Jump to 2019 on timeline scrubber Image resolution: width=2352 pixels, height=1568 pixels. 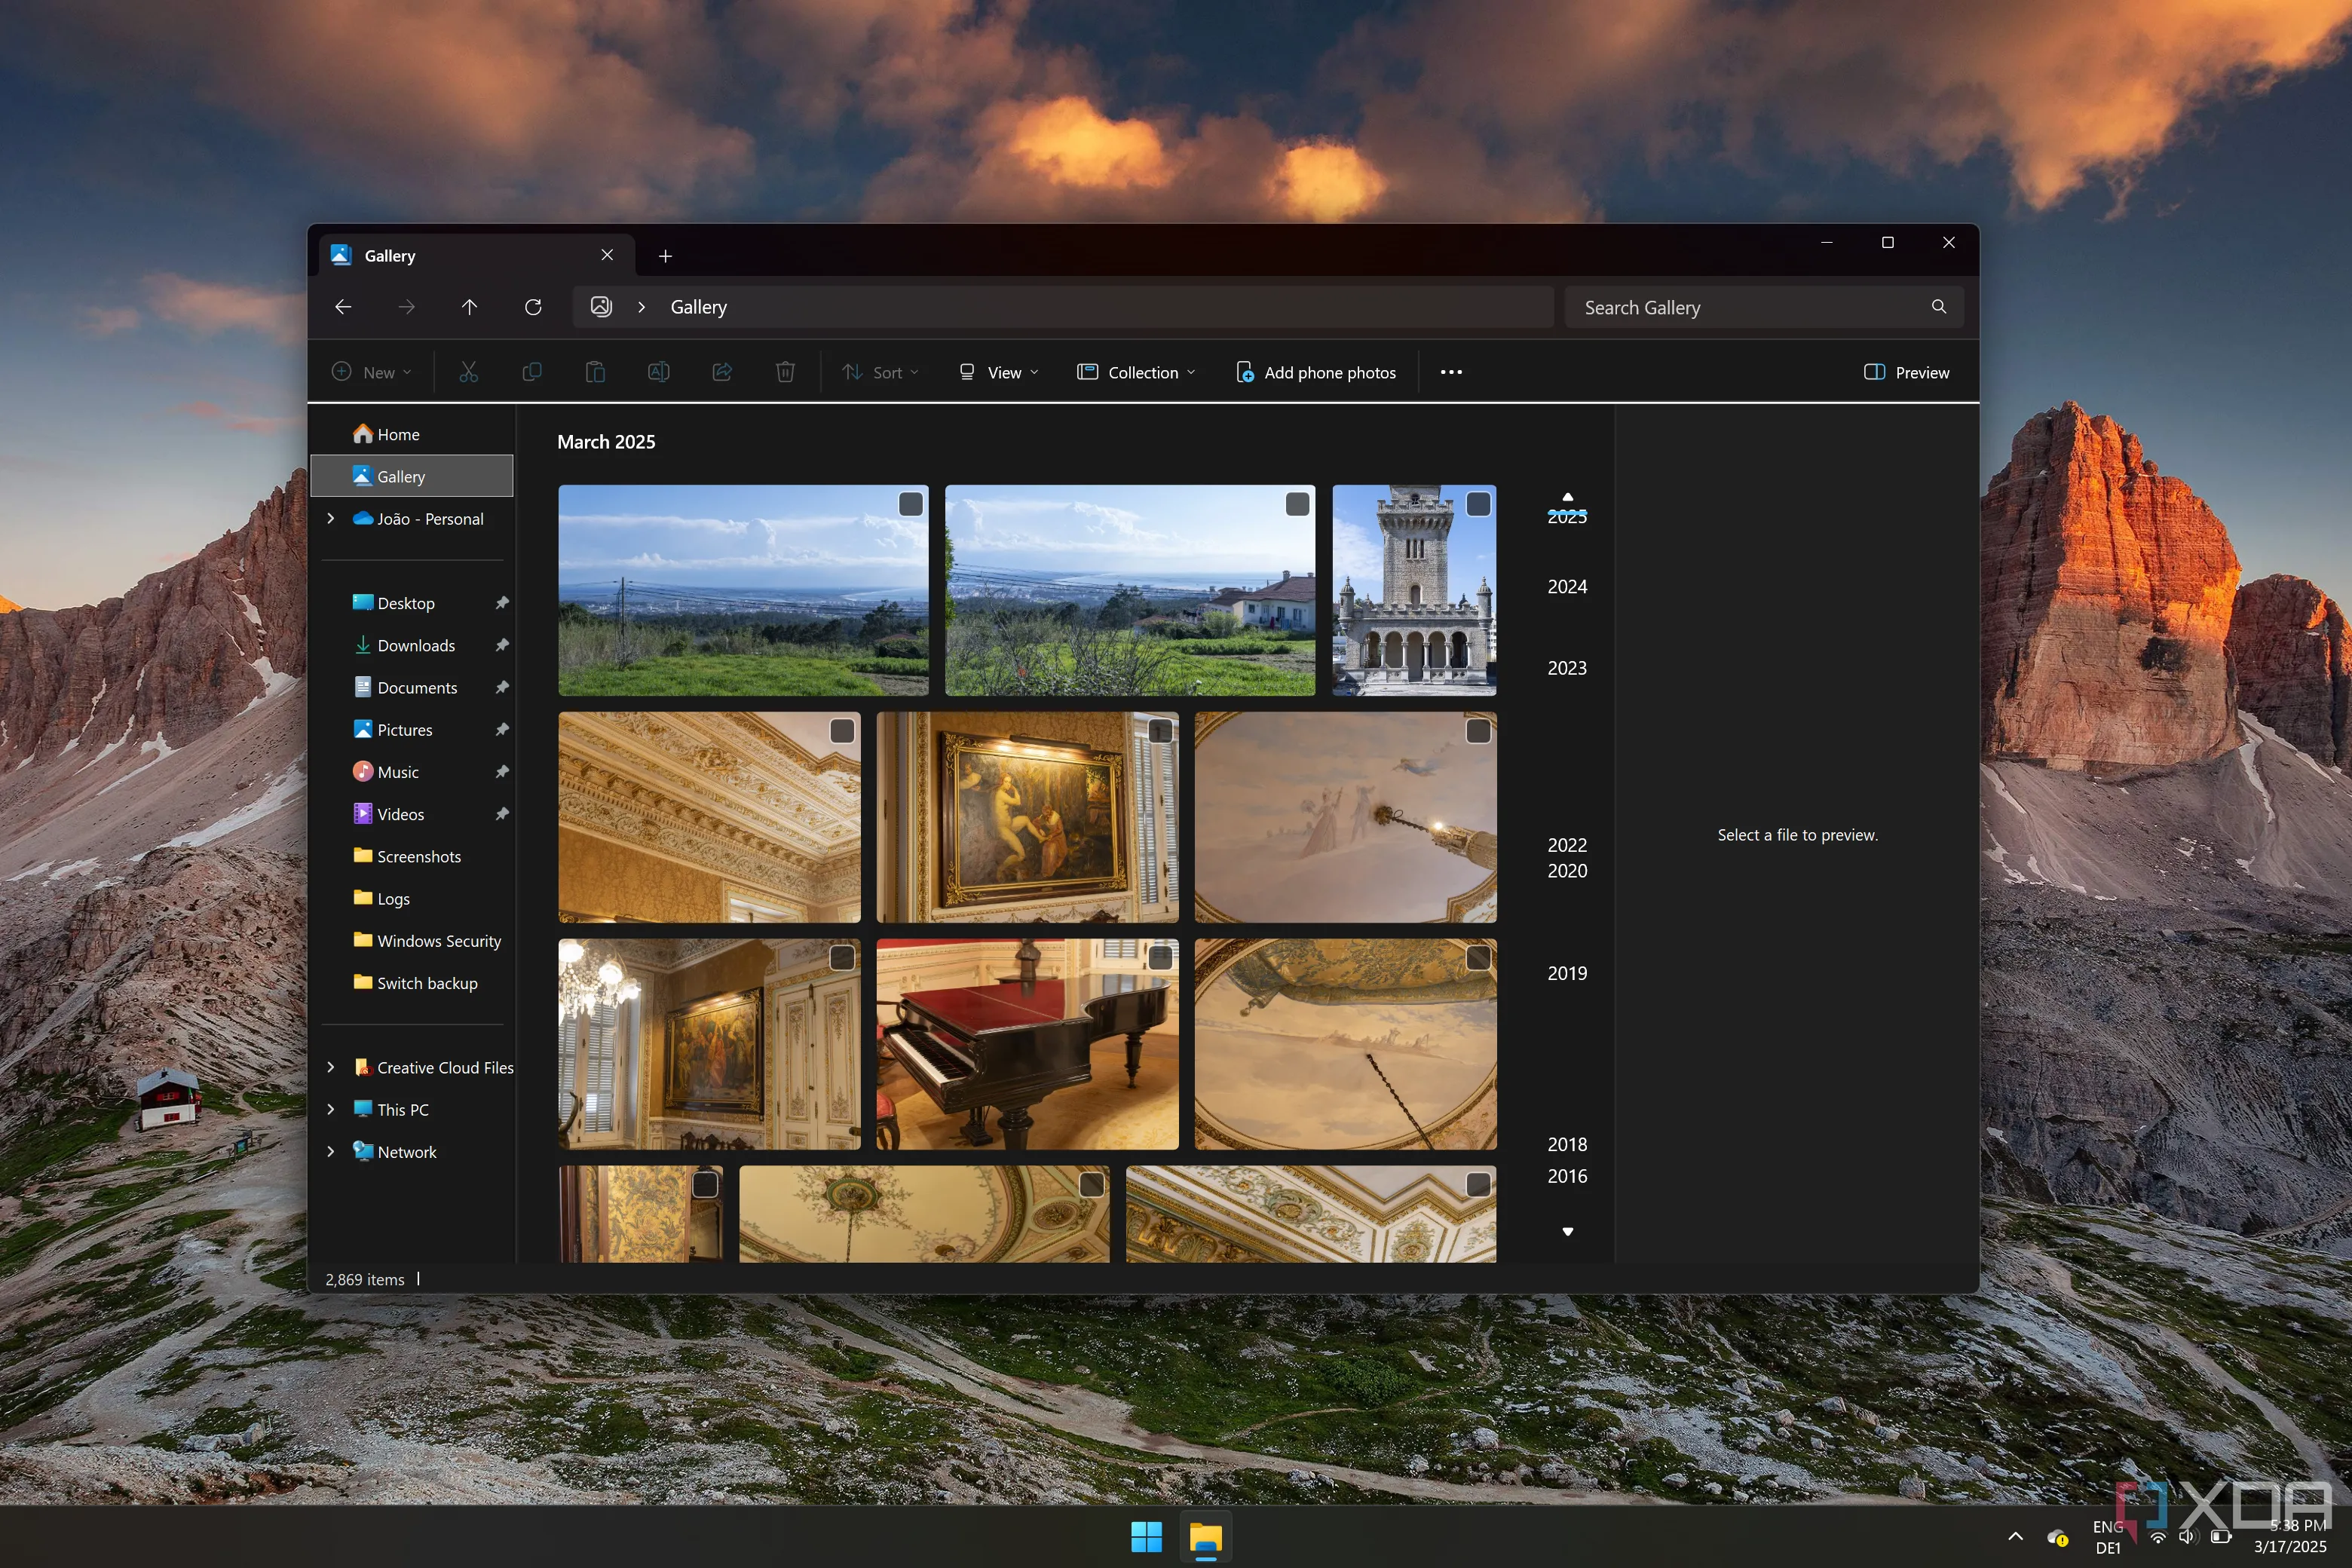click(1567, 973)
